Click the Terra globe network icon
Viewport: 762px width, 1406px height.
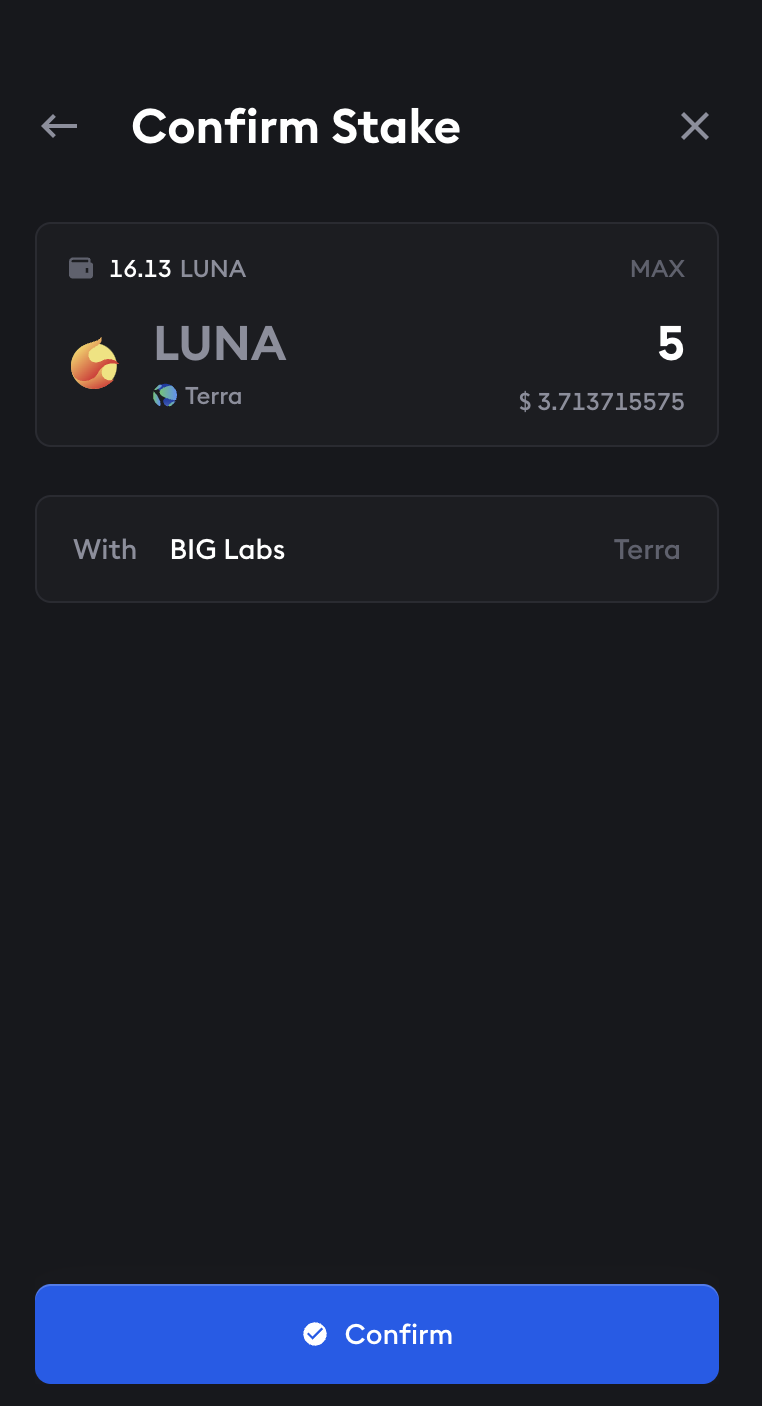point(165,396)
